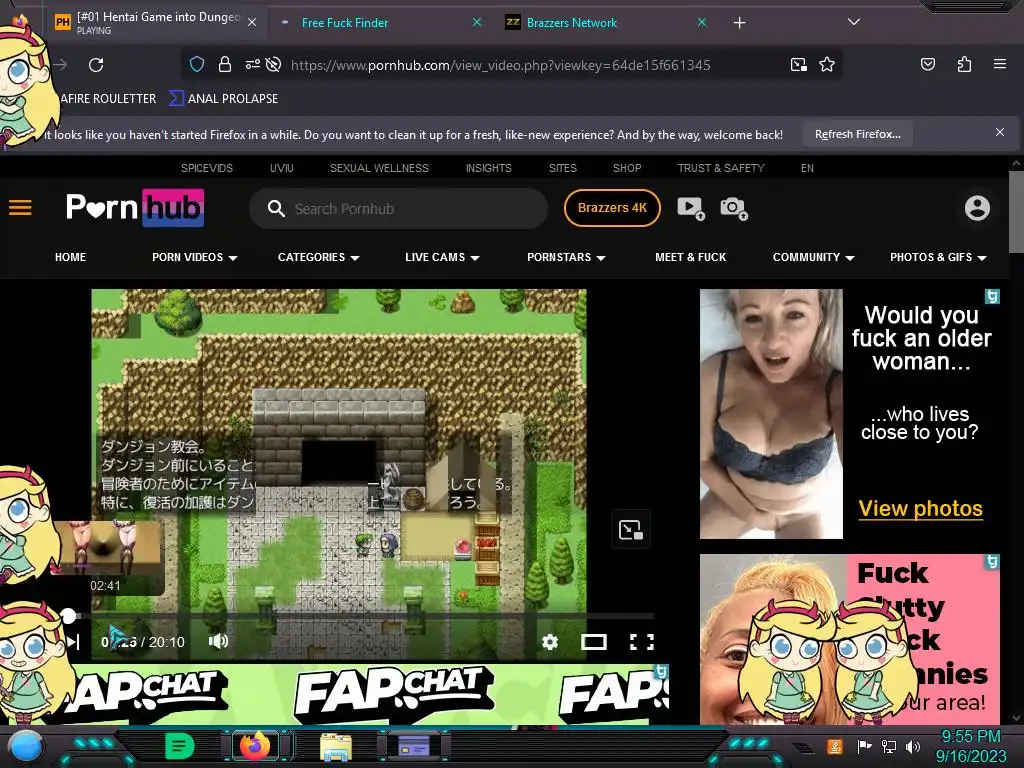This screenshot has width=1024, height=768.
Task: Open Firefox from the taskbar
Action: coord(255,745)
